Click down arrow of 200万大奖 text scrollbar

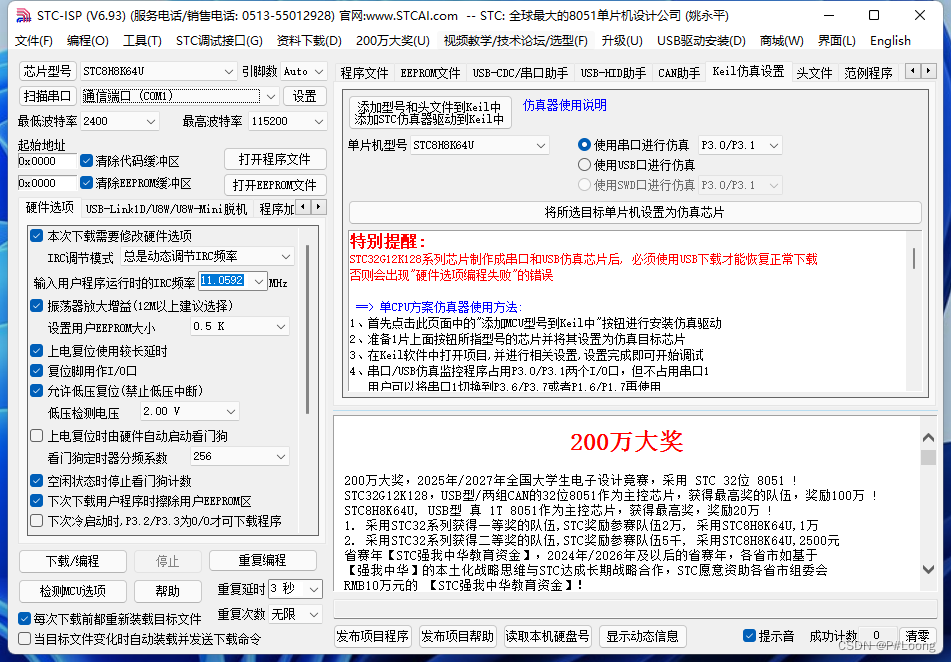tap(928, 569)
